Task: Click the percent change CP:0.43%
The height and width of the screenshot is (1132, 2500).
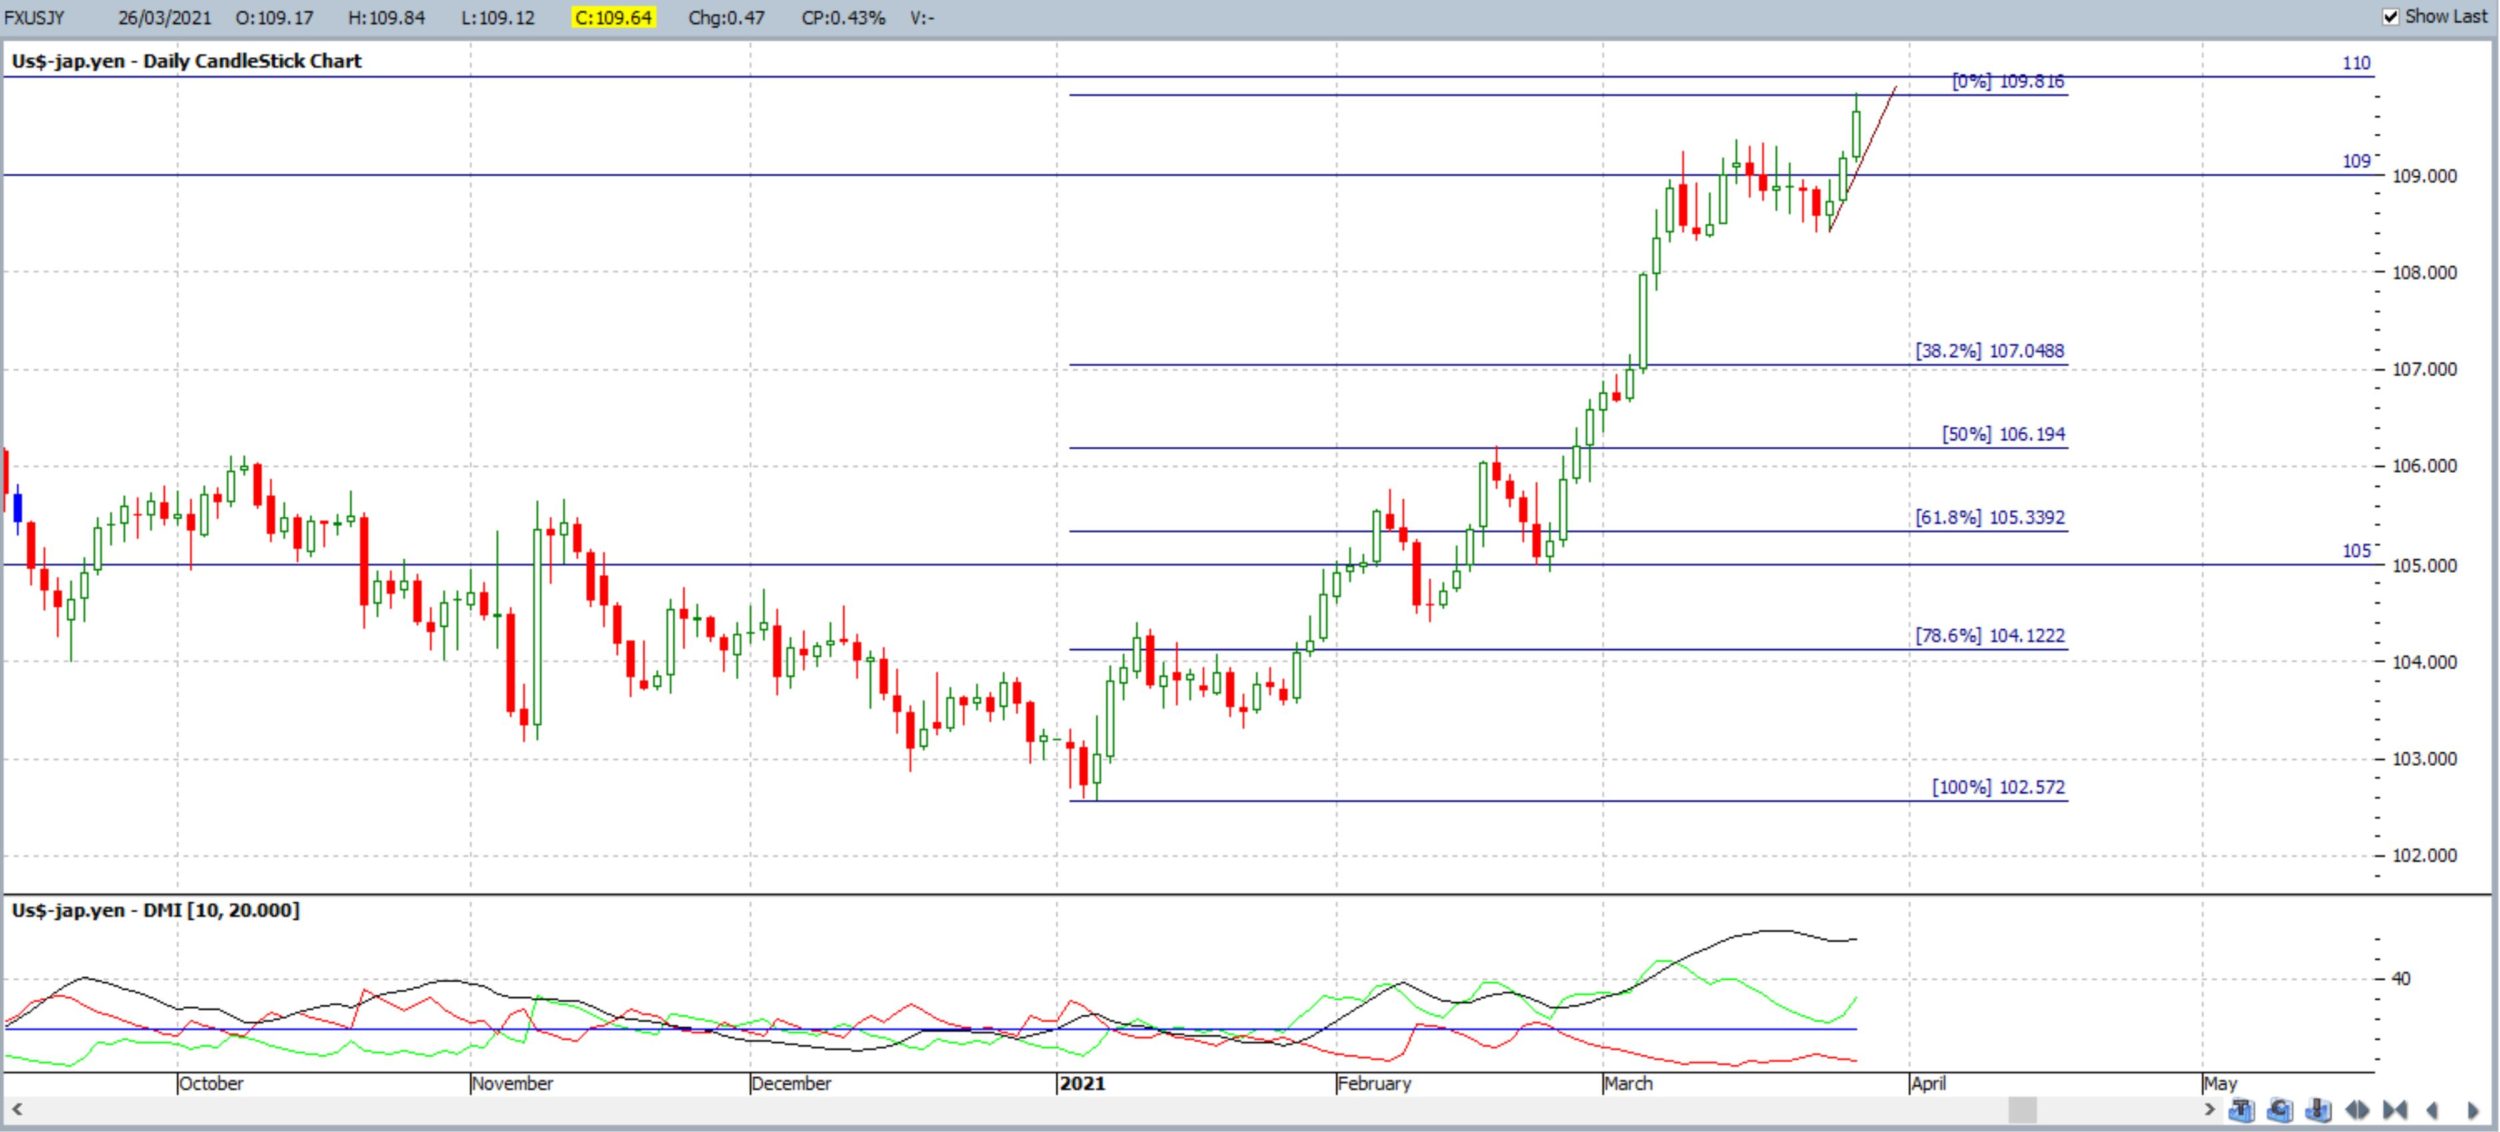Action: click(x=843, y=18)
